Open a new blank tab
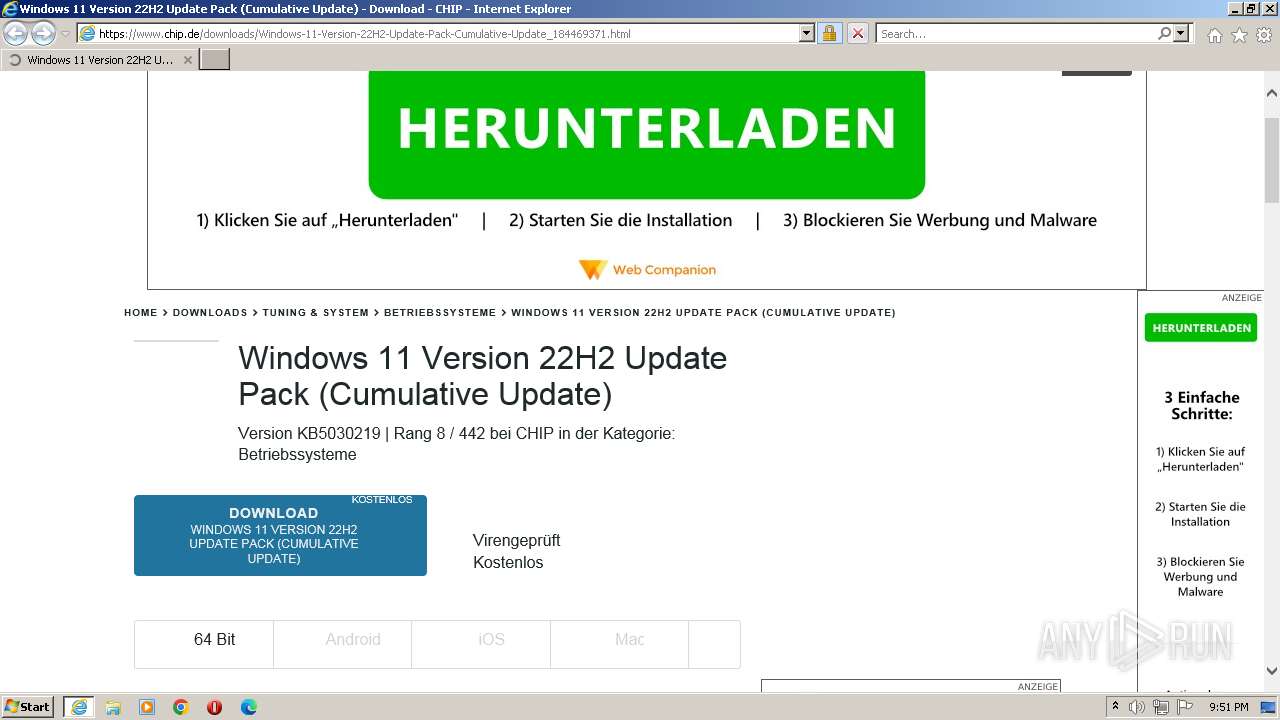This screenshot has width=1280, height=720. (x=215, y=59)
